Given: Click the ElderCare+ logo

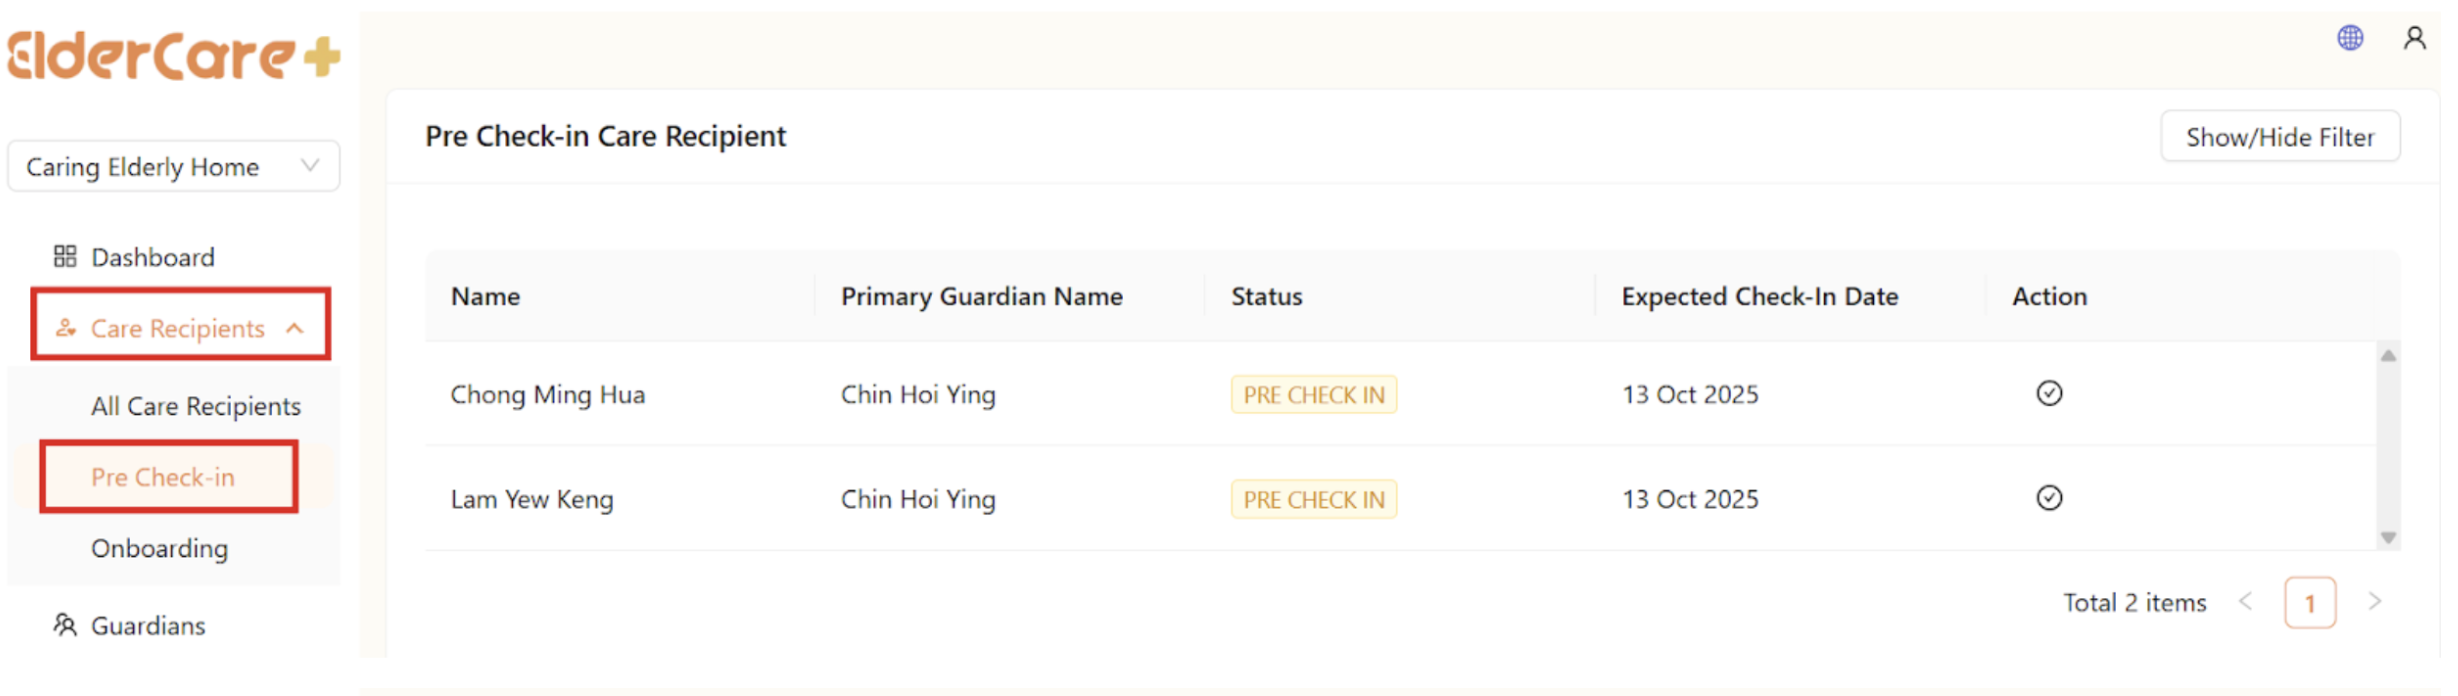Looking at the screenshot, I should 174,55.
